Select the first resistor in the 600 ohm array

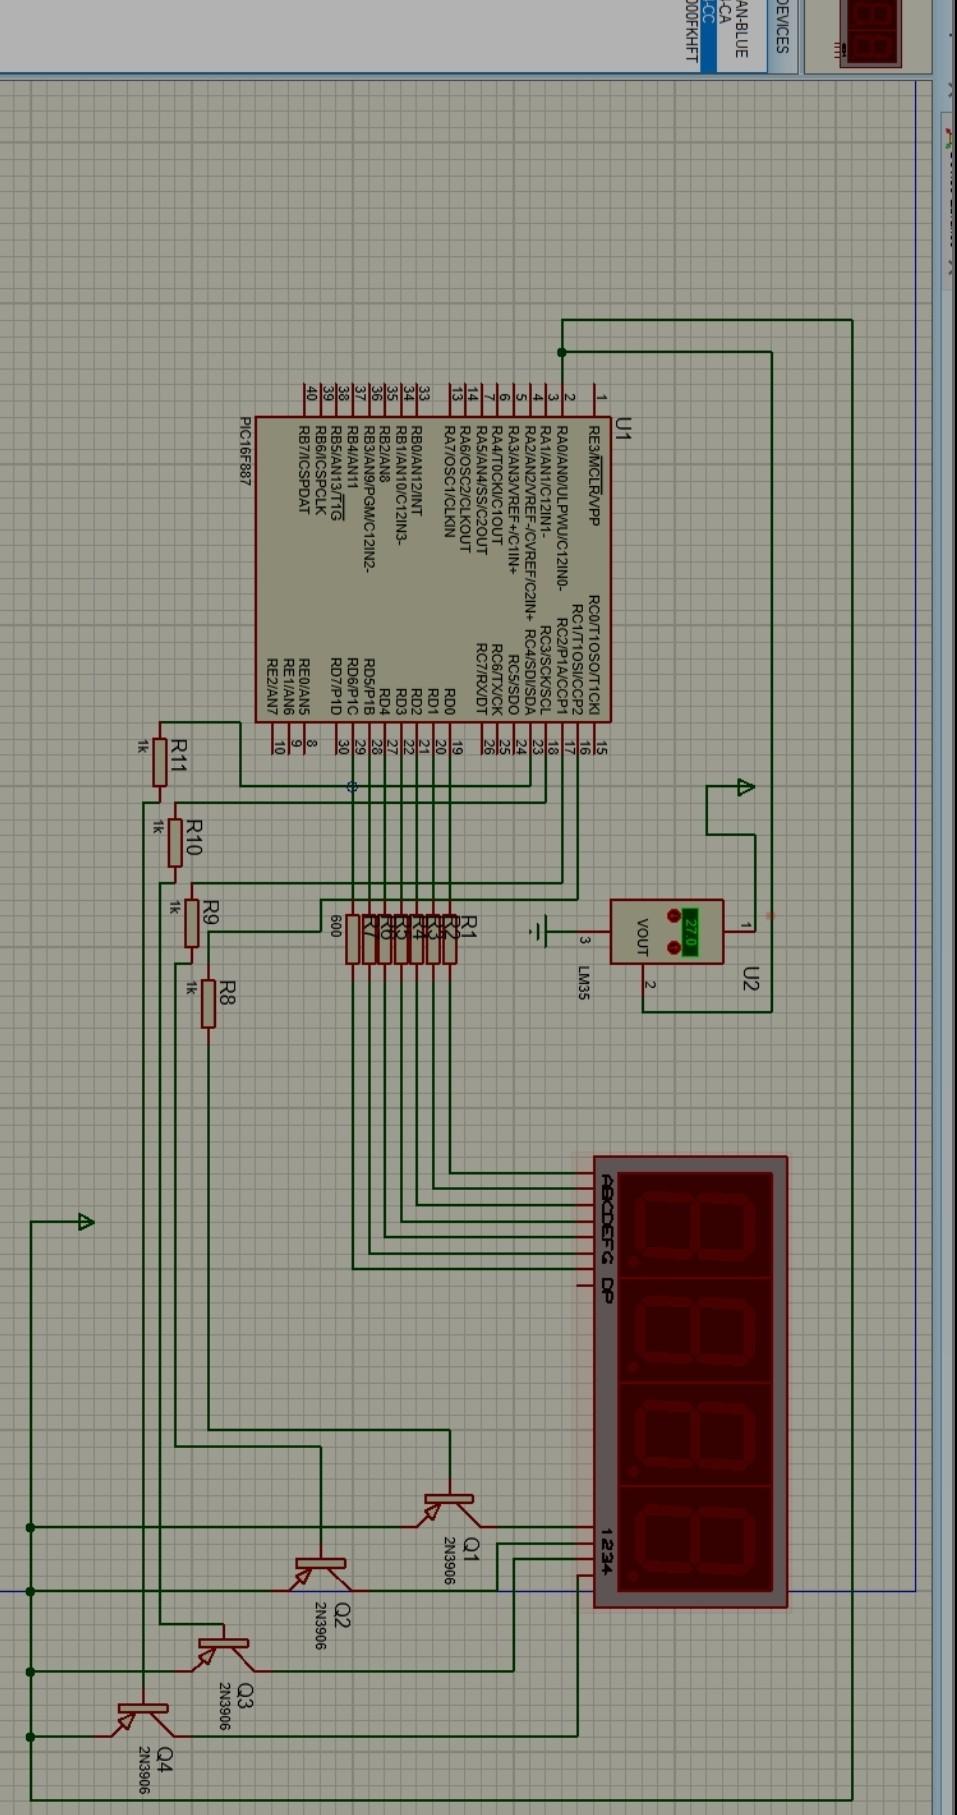tap(449, 938)
